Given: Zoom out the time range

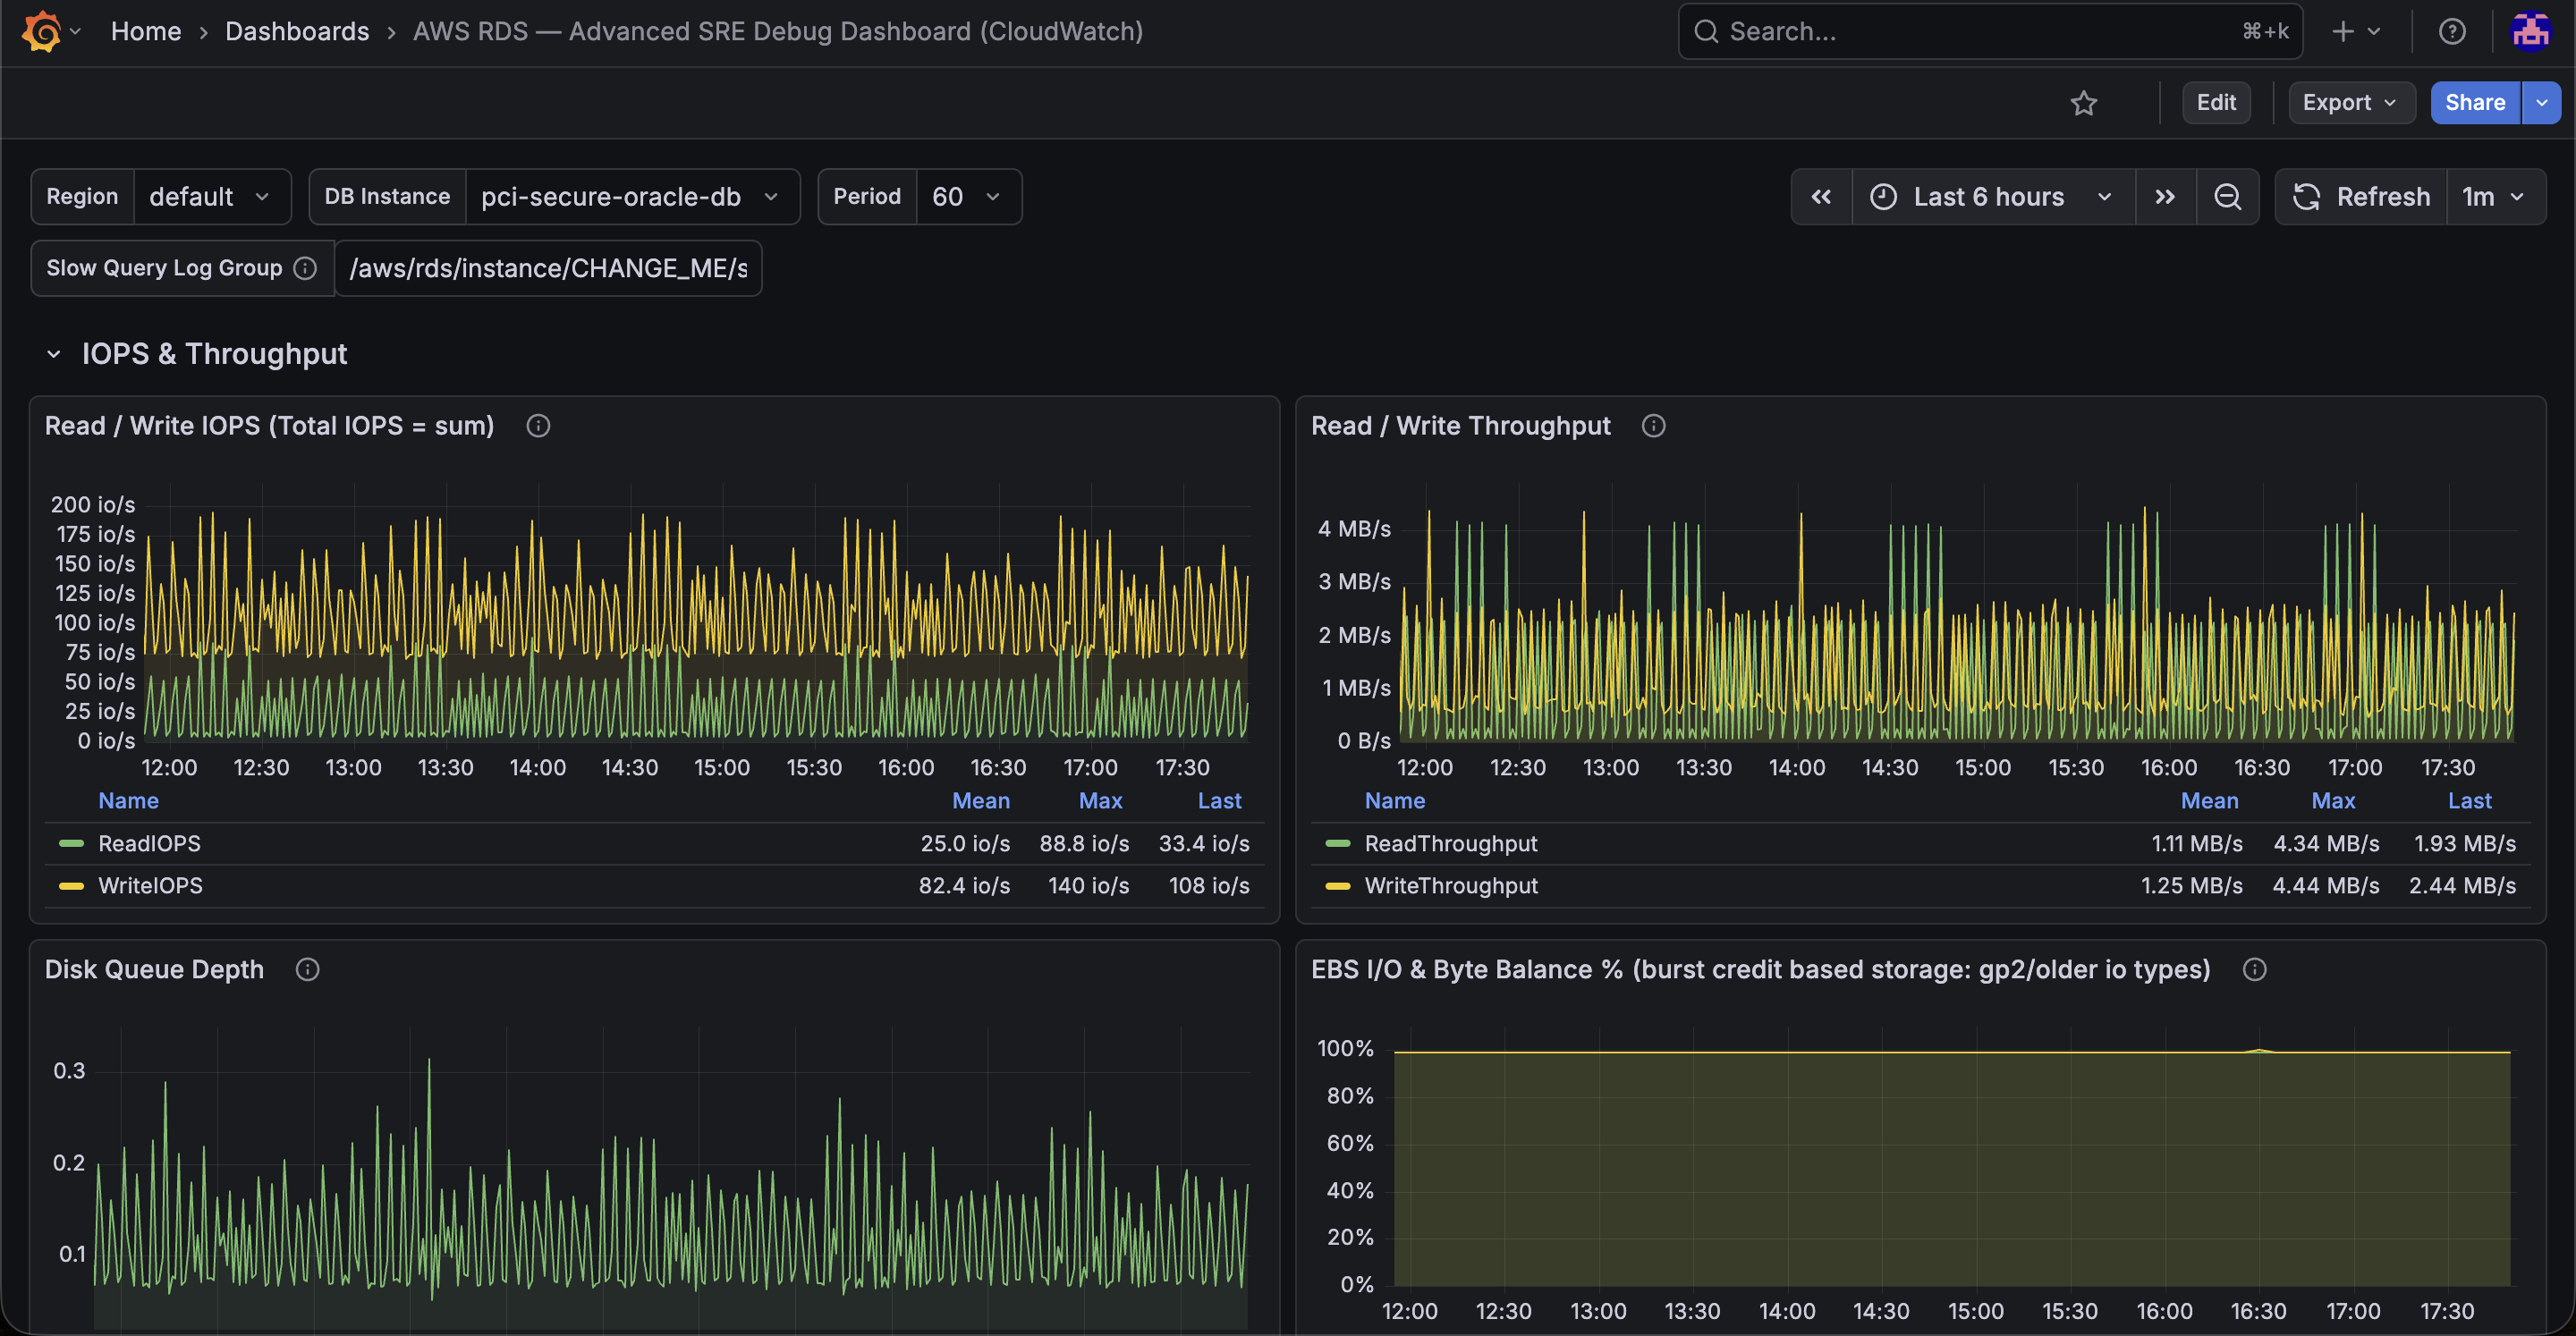Looking at the screenshot, I should 2227,197.
